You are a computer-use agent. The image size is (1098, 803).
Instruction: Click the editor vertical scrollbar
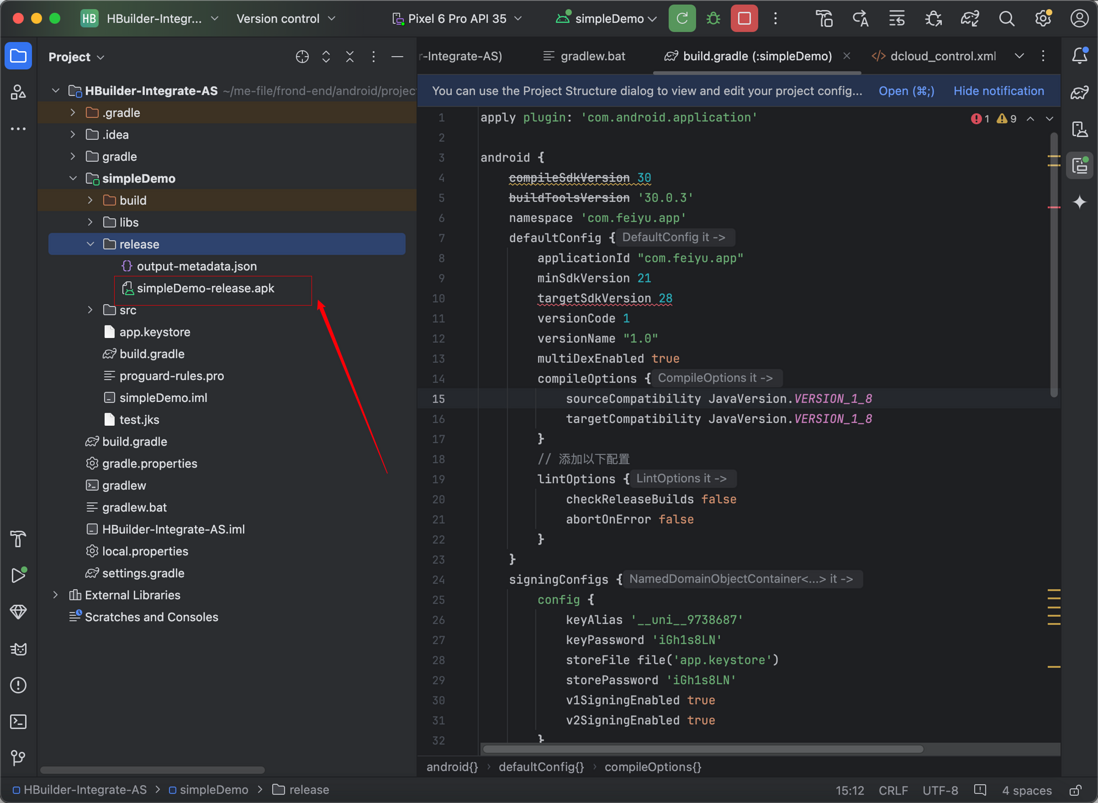1054,266
